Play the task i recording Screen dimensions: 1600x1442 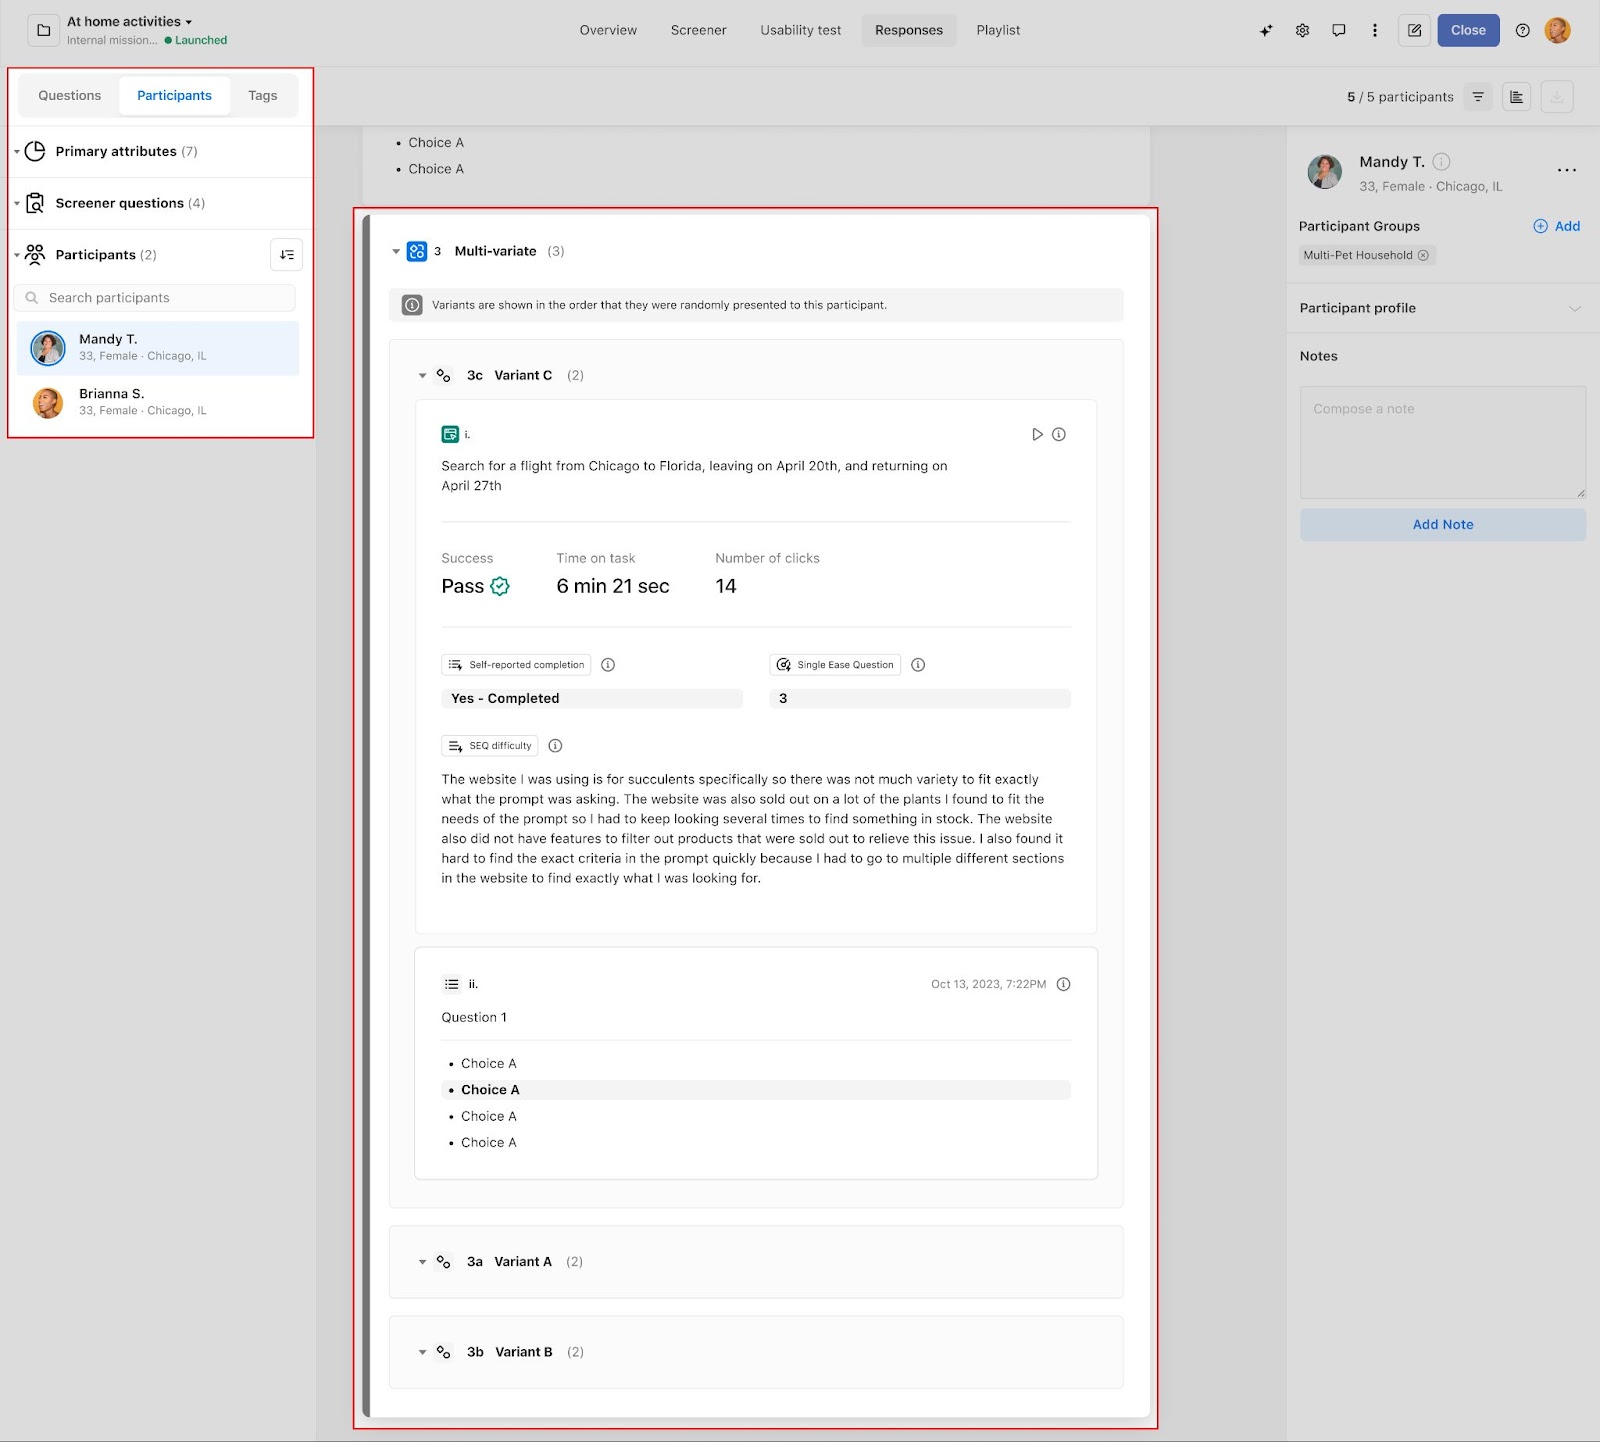click(1037, 434)
